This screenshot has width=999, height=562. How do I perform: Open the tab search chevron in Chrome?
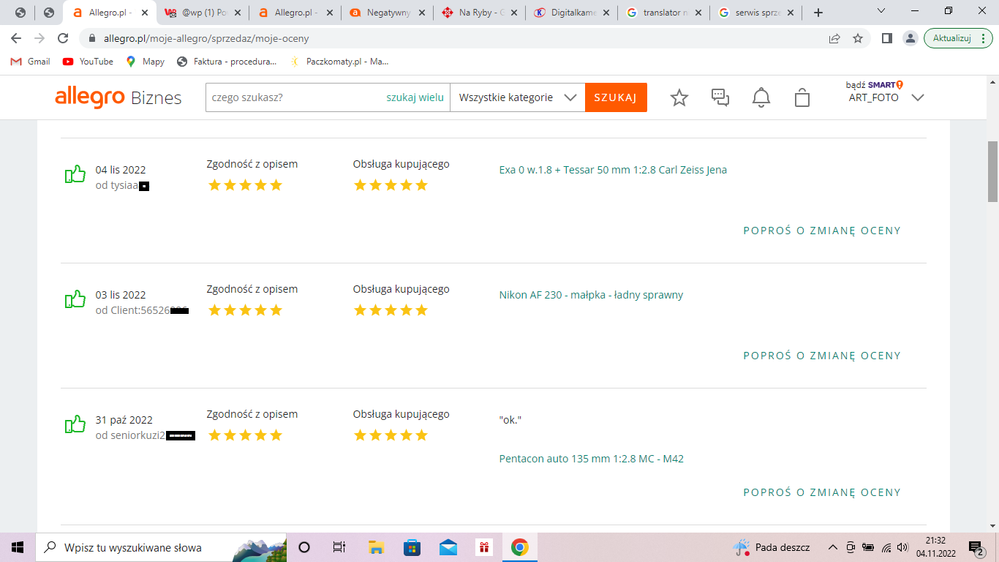click(881, 12)
